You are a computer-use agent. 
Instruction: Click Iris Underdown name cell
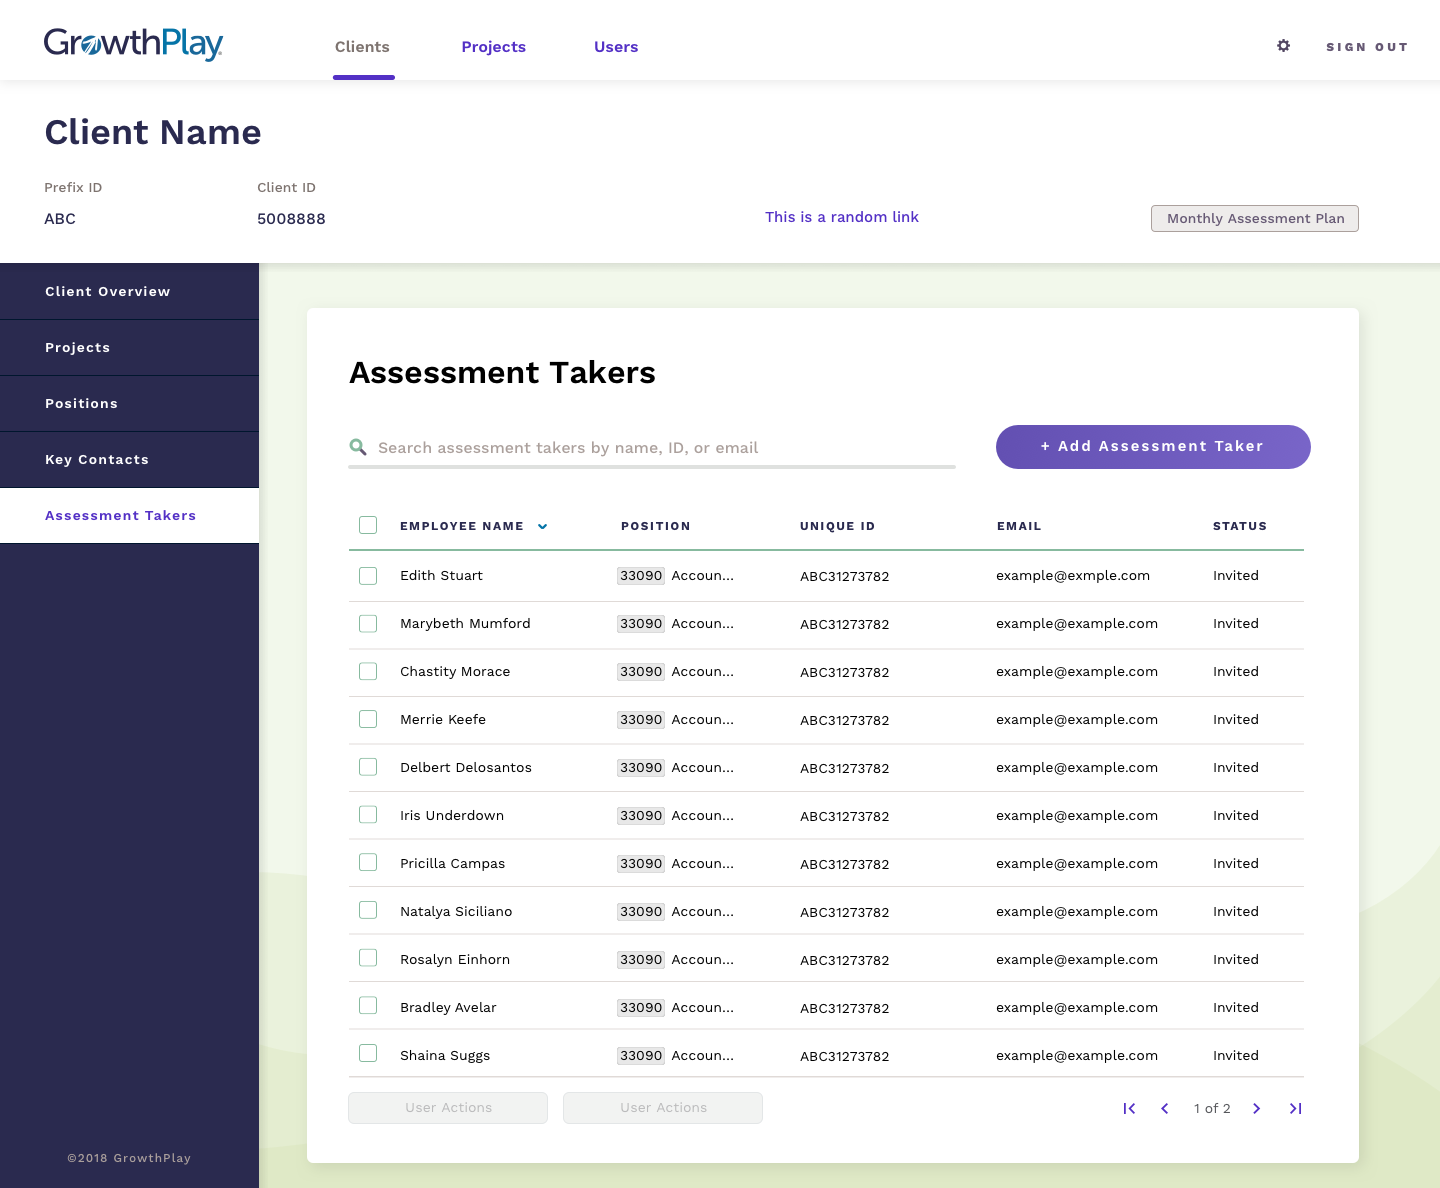452,816
